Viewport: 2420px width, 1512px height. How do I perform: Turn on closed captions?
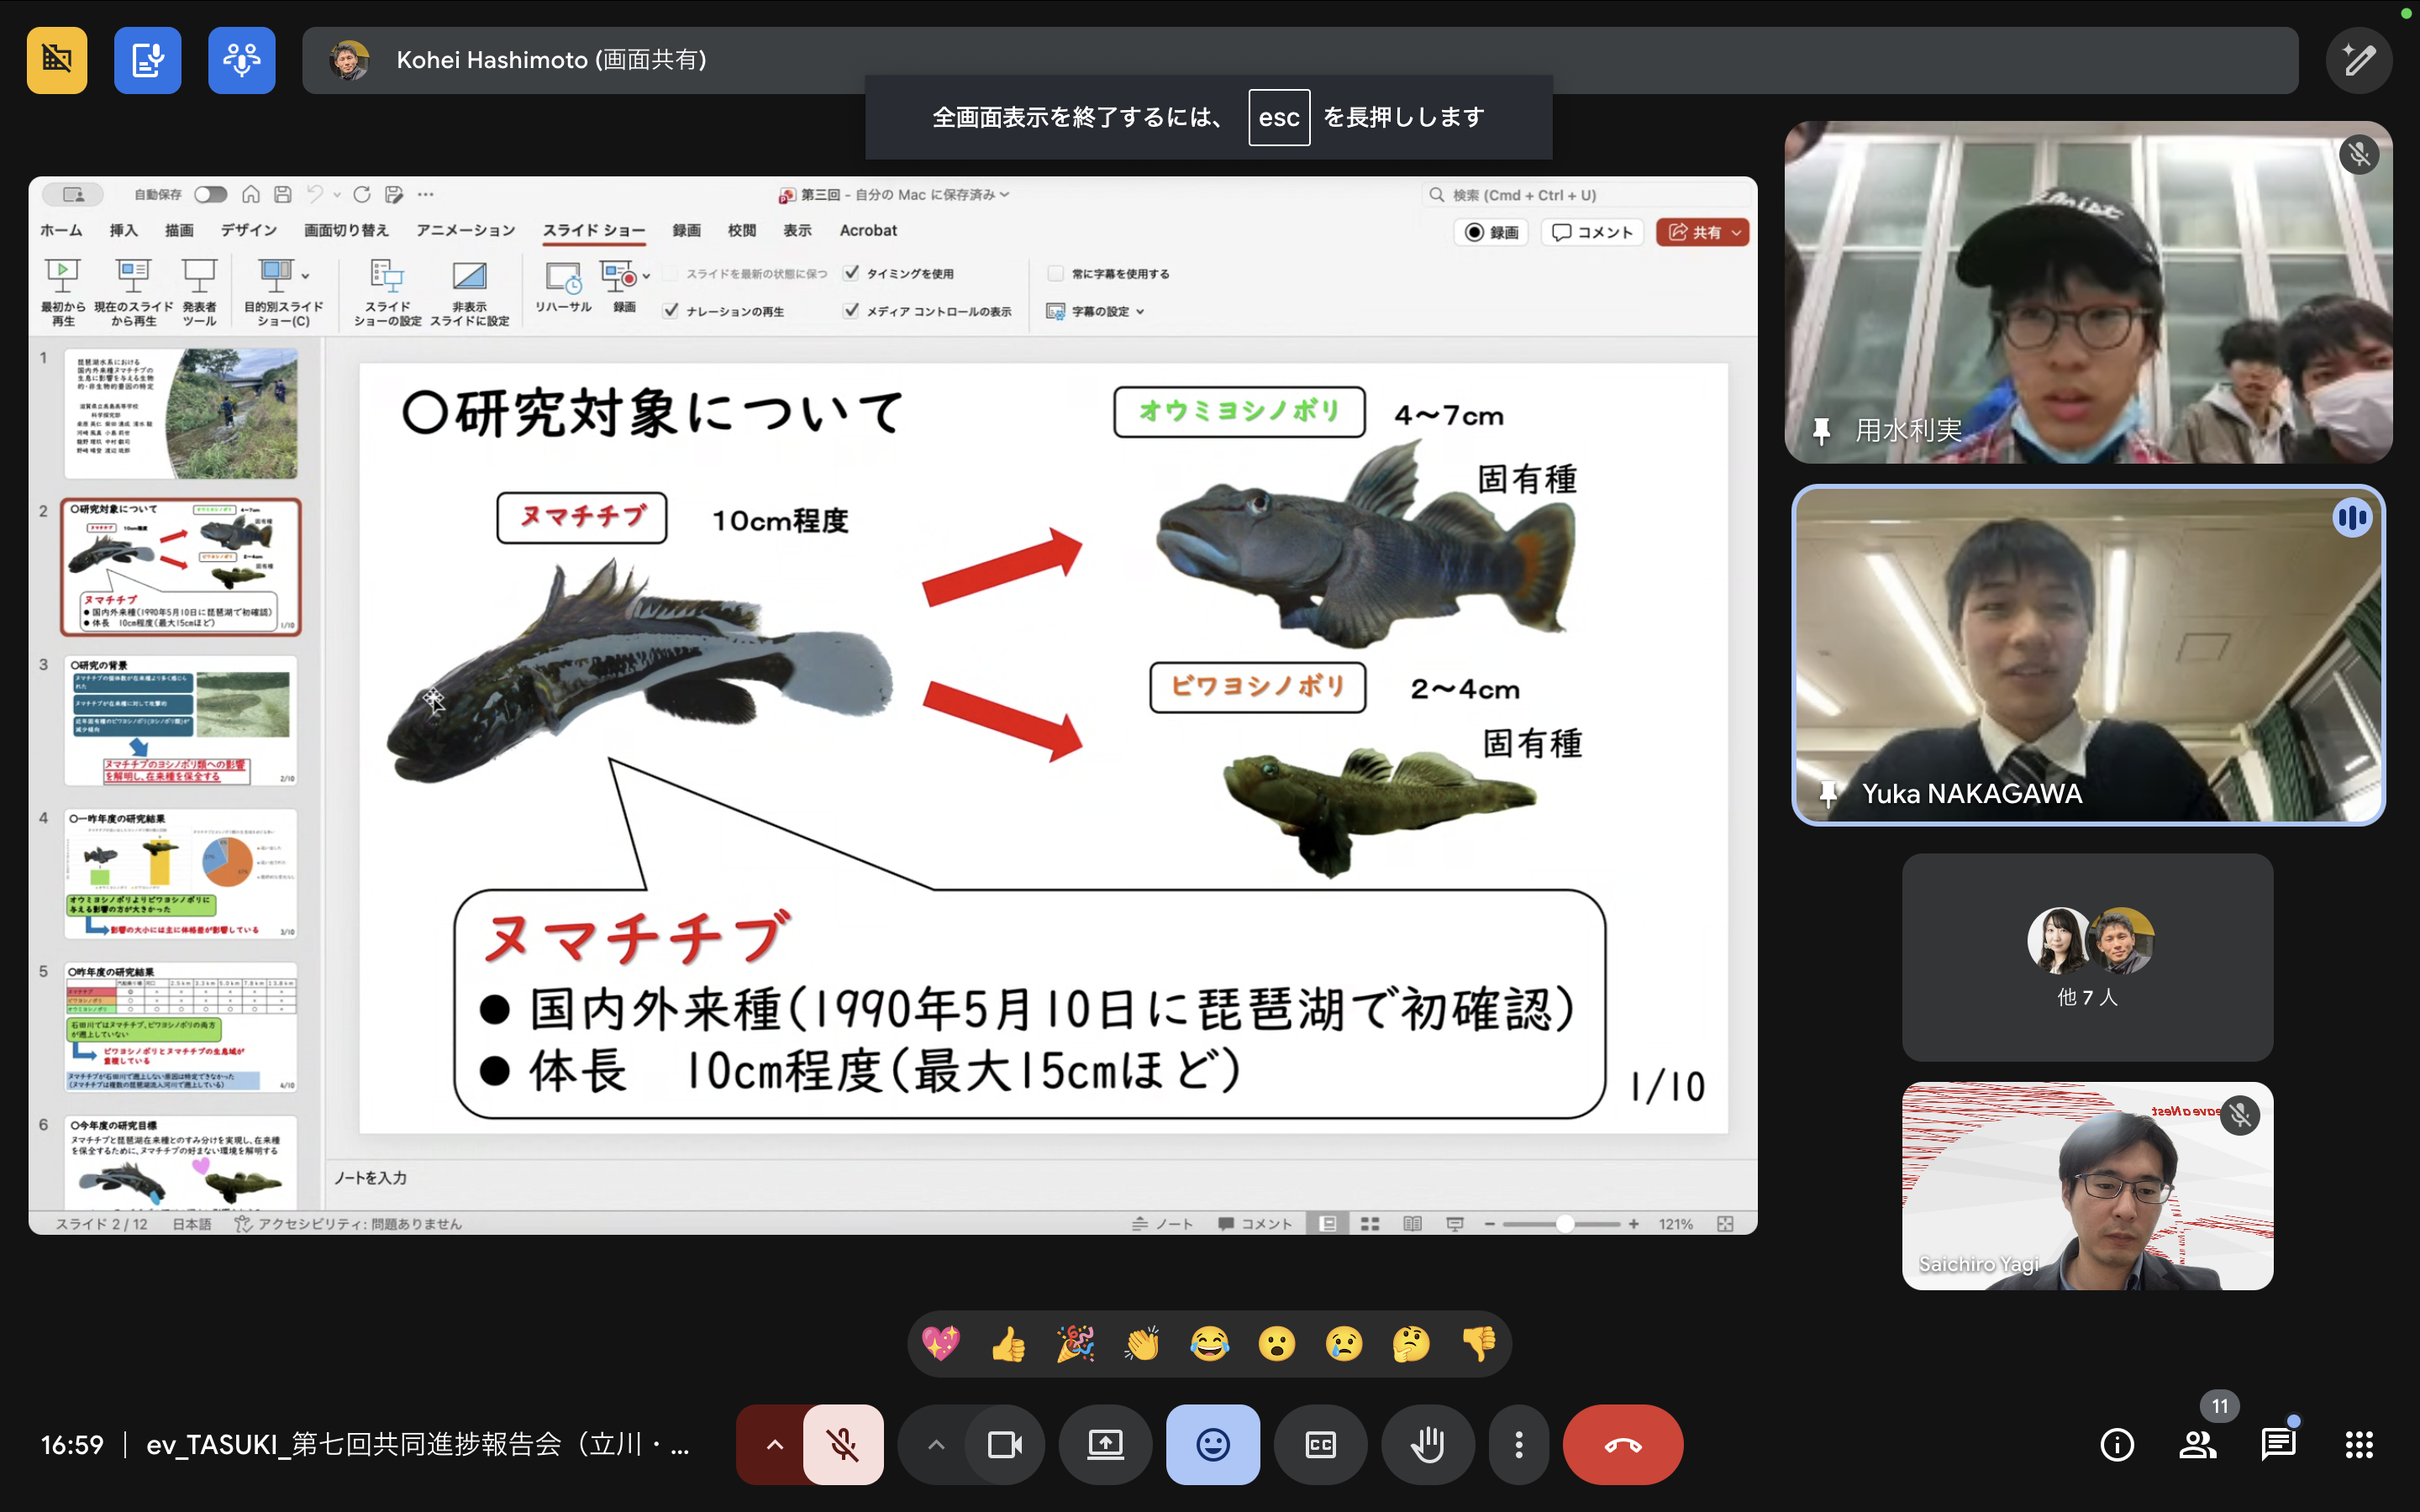(1320, 1444)
